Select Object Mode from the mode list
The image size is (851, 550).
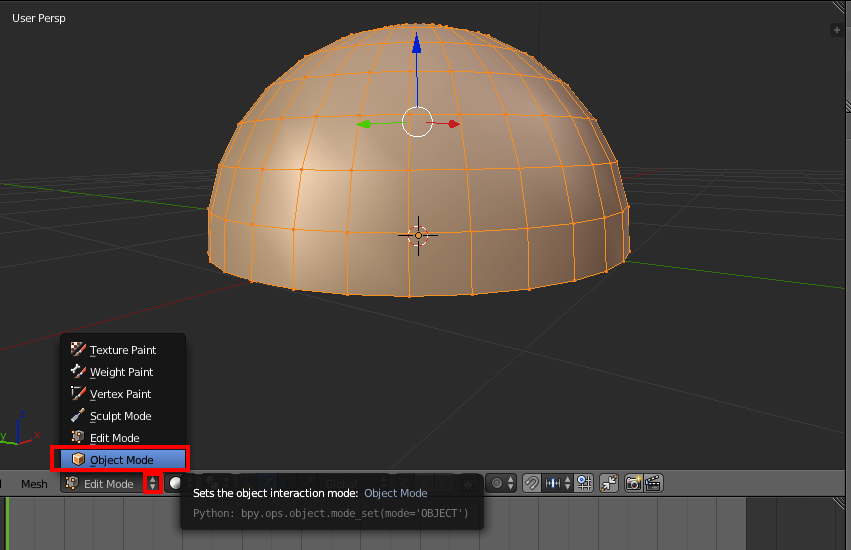click(x=123, y=460)
